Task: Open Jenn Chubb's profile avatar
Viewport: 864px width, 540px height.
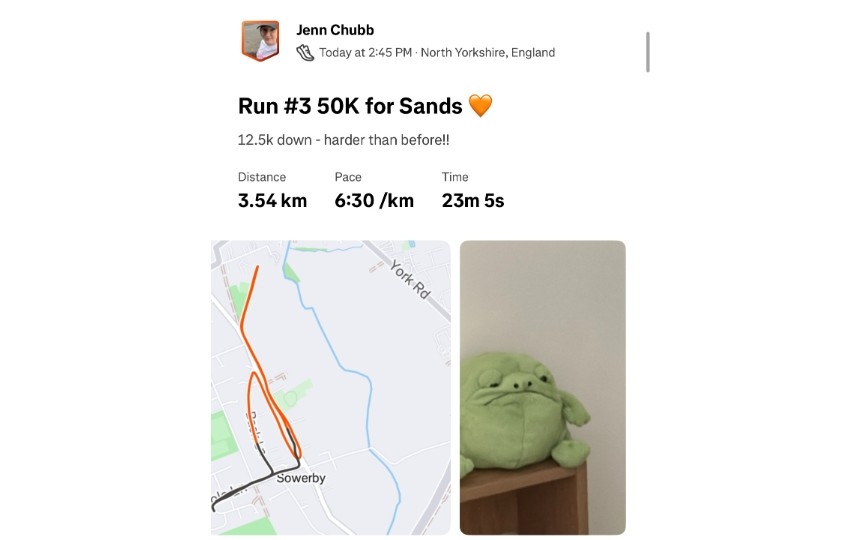Action: coord(260,41)
